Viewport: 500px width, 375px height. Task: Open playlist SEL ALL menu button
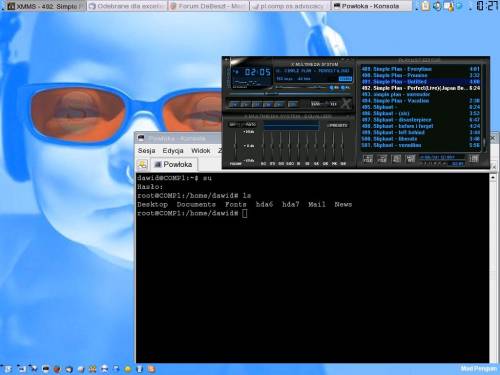click(396, 159)
